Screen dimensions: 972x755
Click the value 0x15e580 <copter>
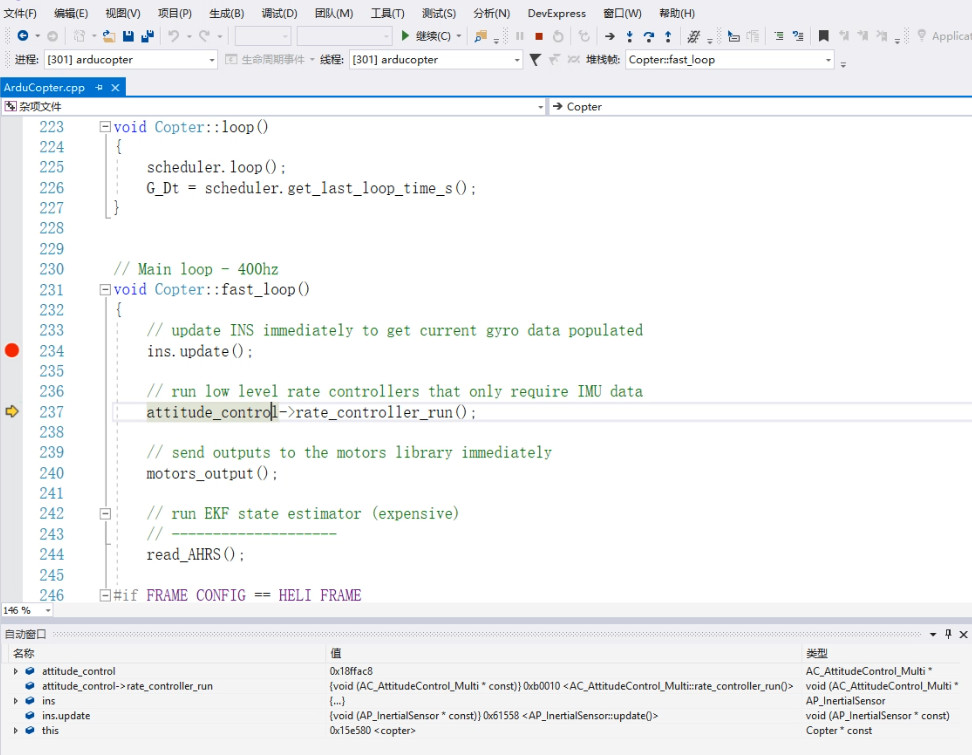coord(373,730)
